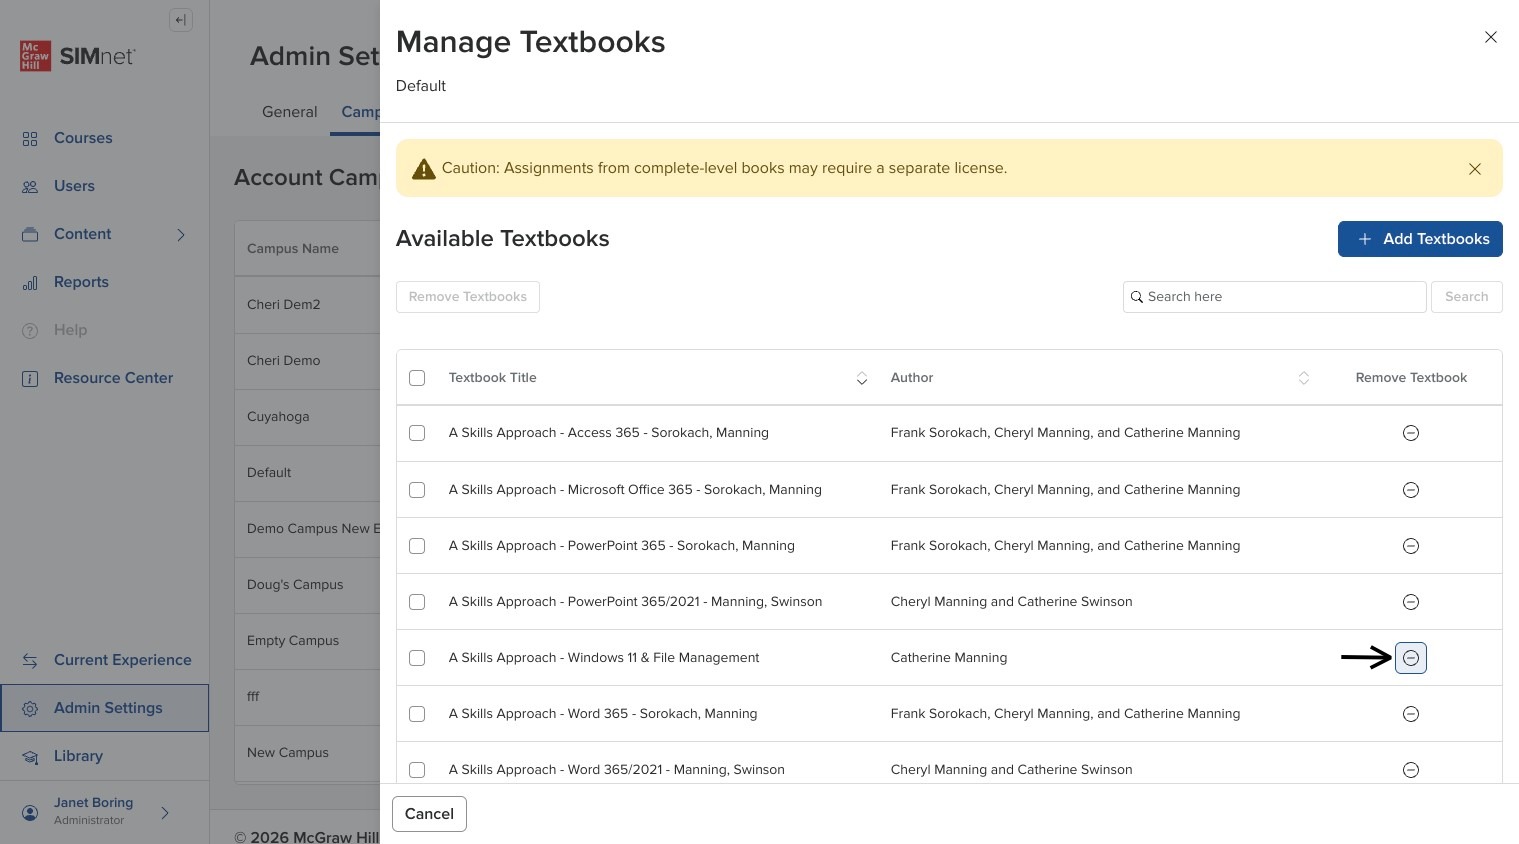Close the Manage Textbooks panel
Image resolution: width=1519 pixels, height=844 pixels.
pos(1490,37)
